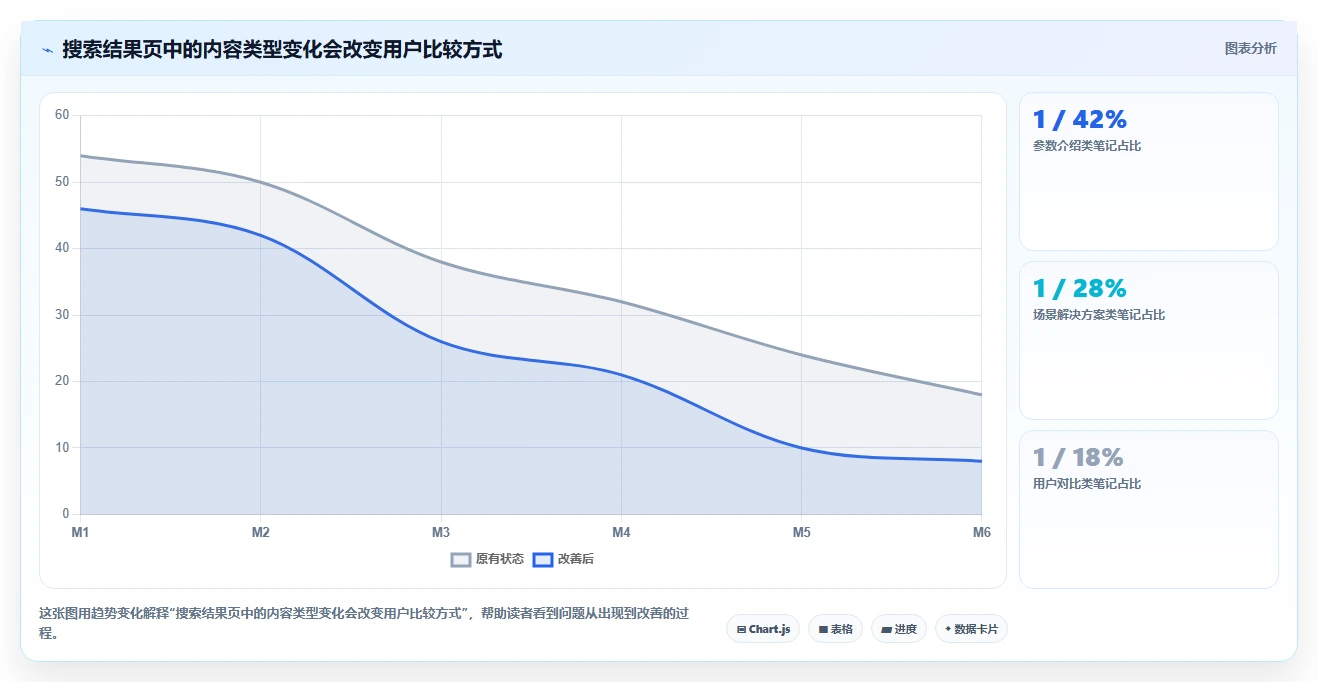Click the M1 x-axis label
This screenshot has height=682, width=1318.
pos(80,532)
